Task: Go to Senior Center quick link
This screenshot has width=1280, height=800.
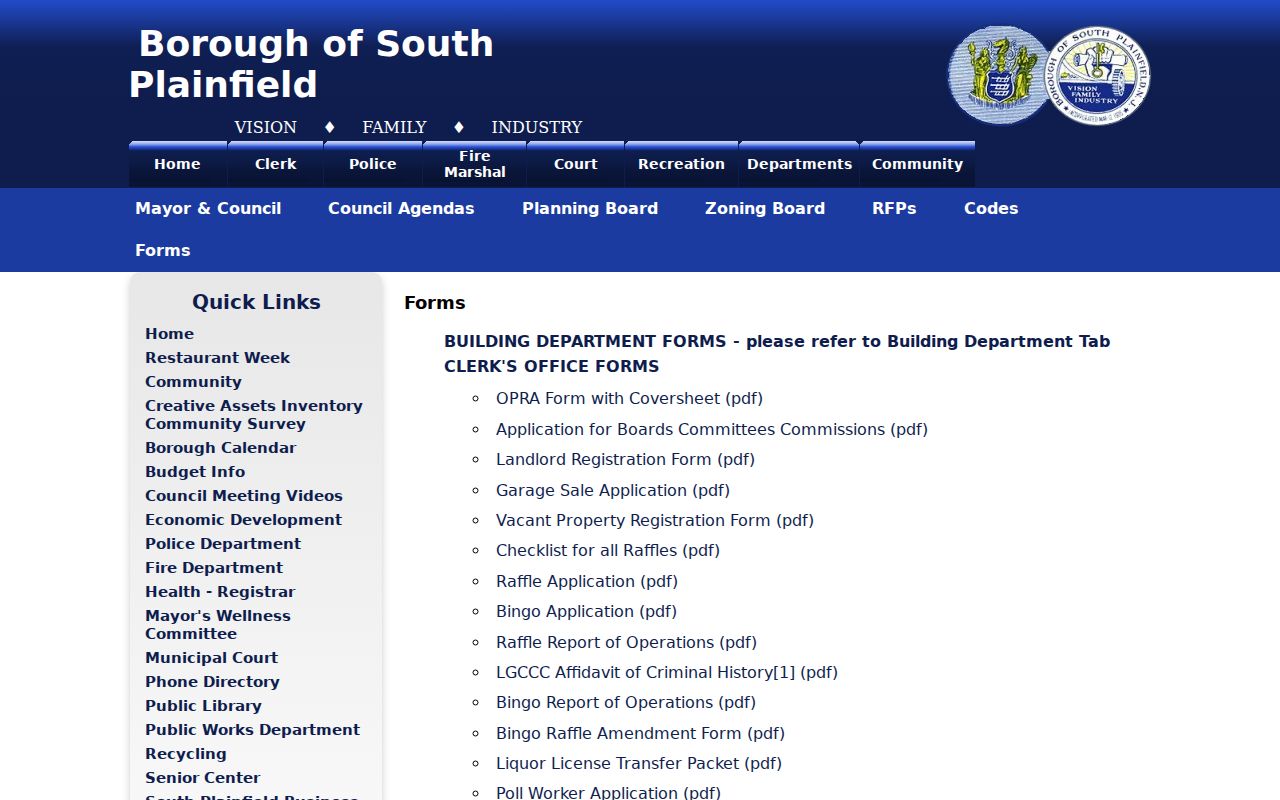Action: [202, 778]
